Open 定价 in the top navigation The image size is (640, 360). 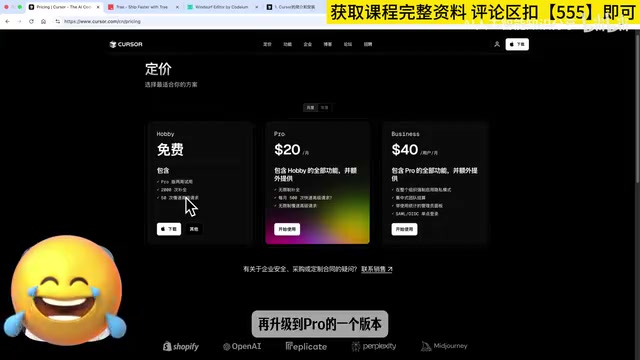pyautogui.click(x=267, y=44)
